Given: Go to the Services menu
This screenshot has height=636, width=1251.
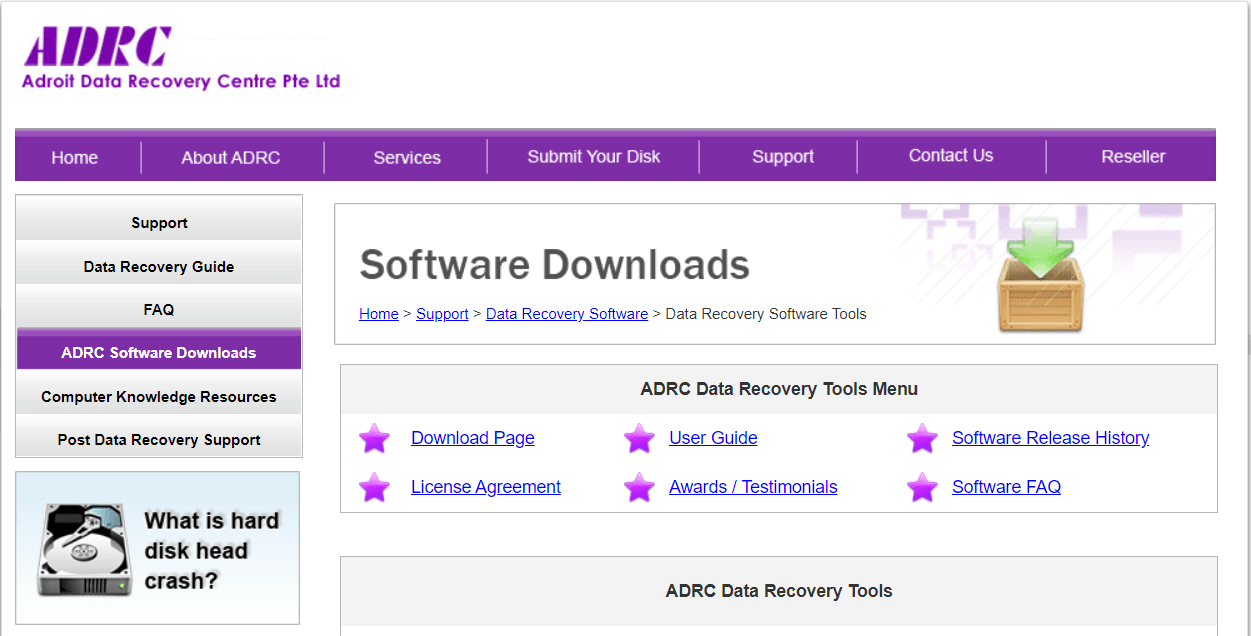Looking at the screenshot, I should click(407, 157).
